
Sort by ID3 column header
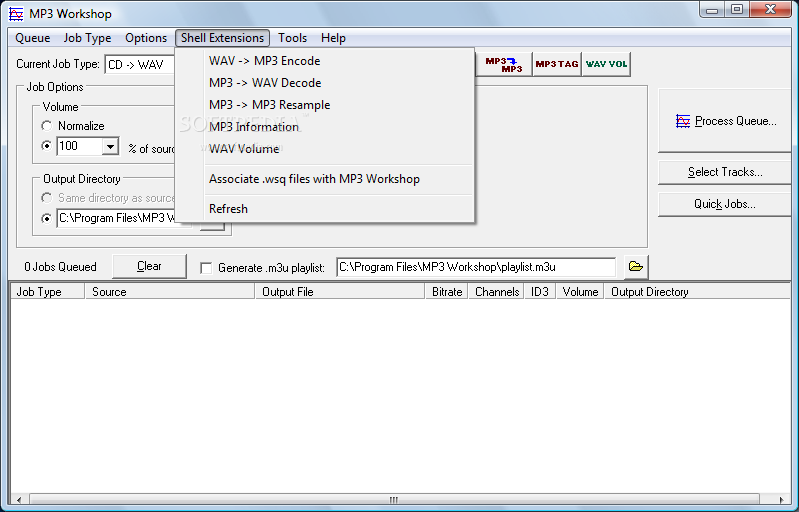(540, 292)
